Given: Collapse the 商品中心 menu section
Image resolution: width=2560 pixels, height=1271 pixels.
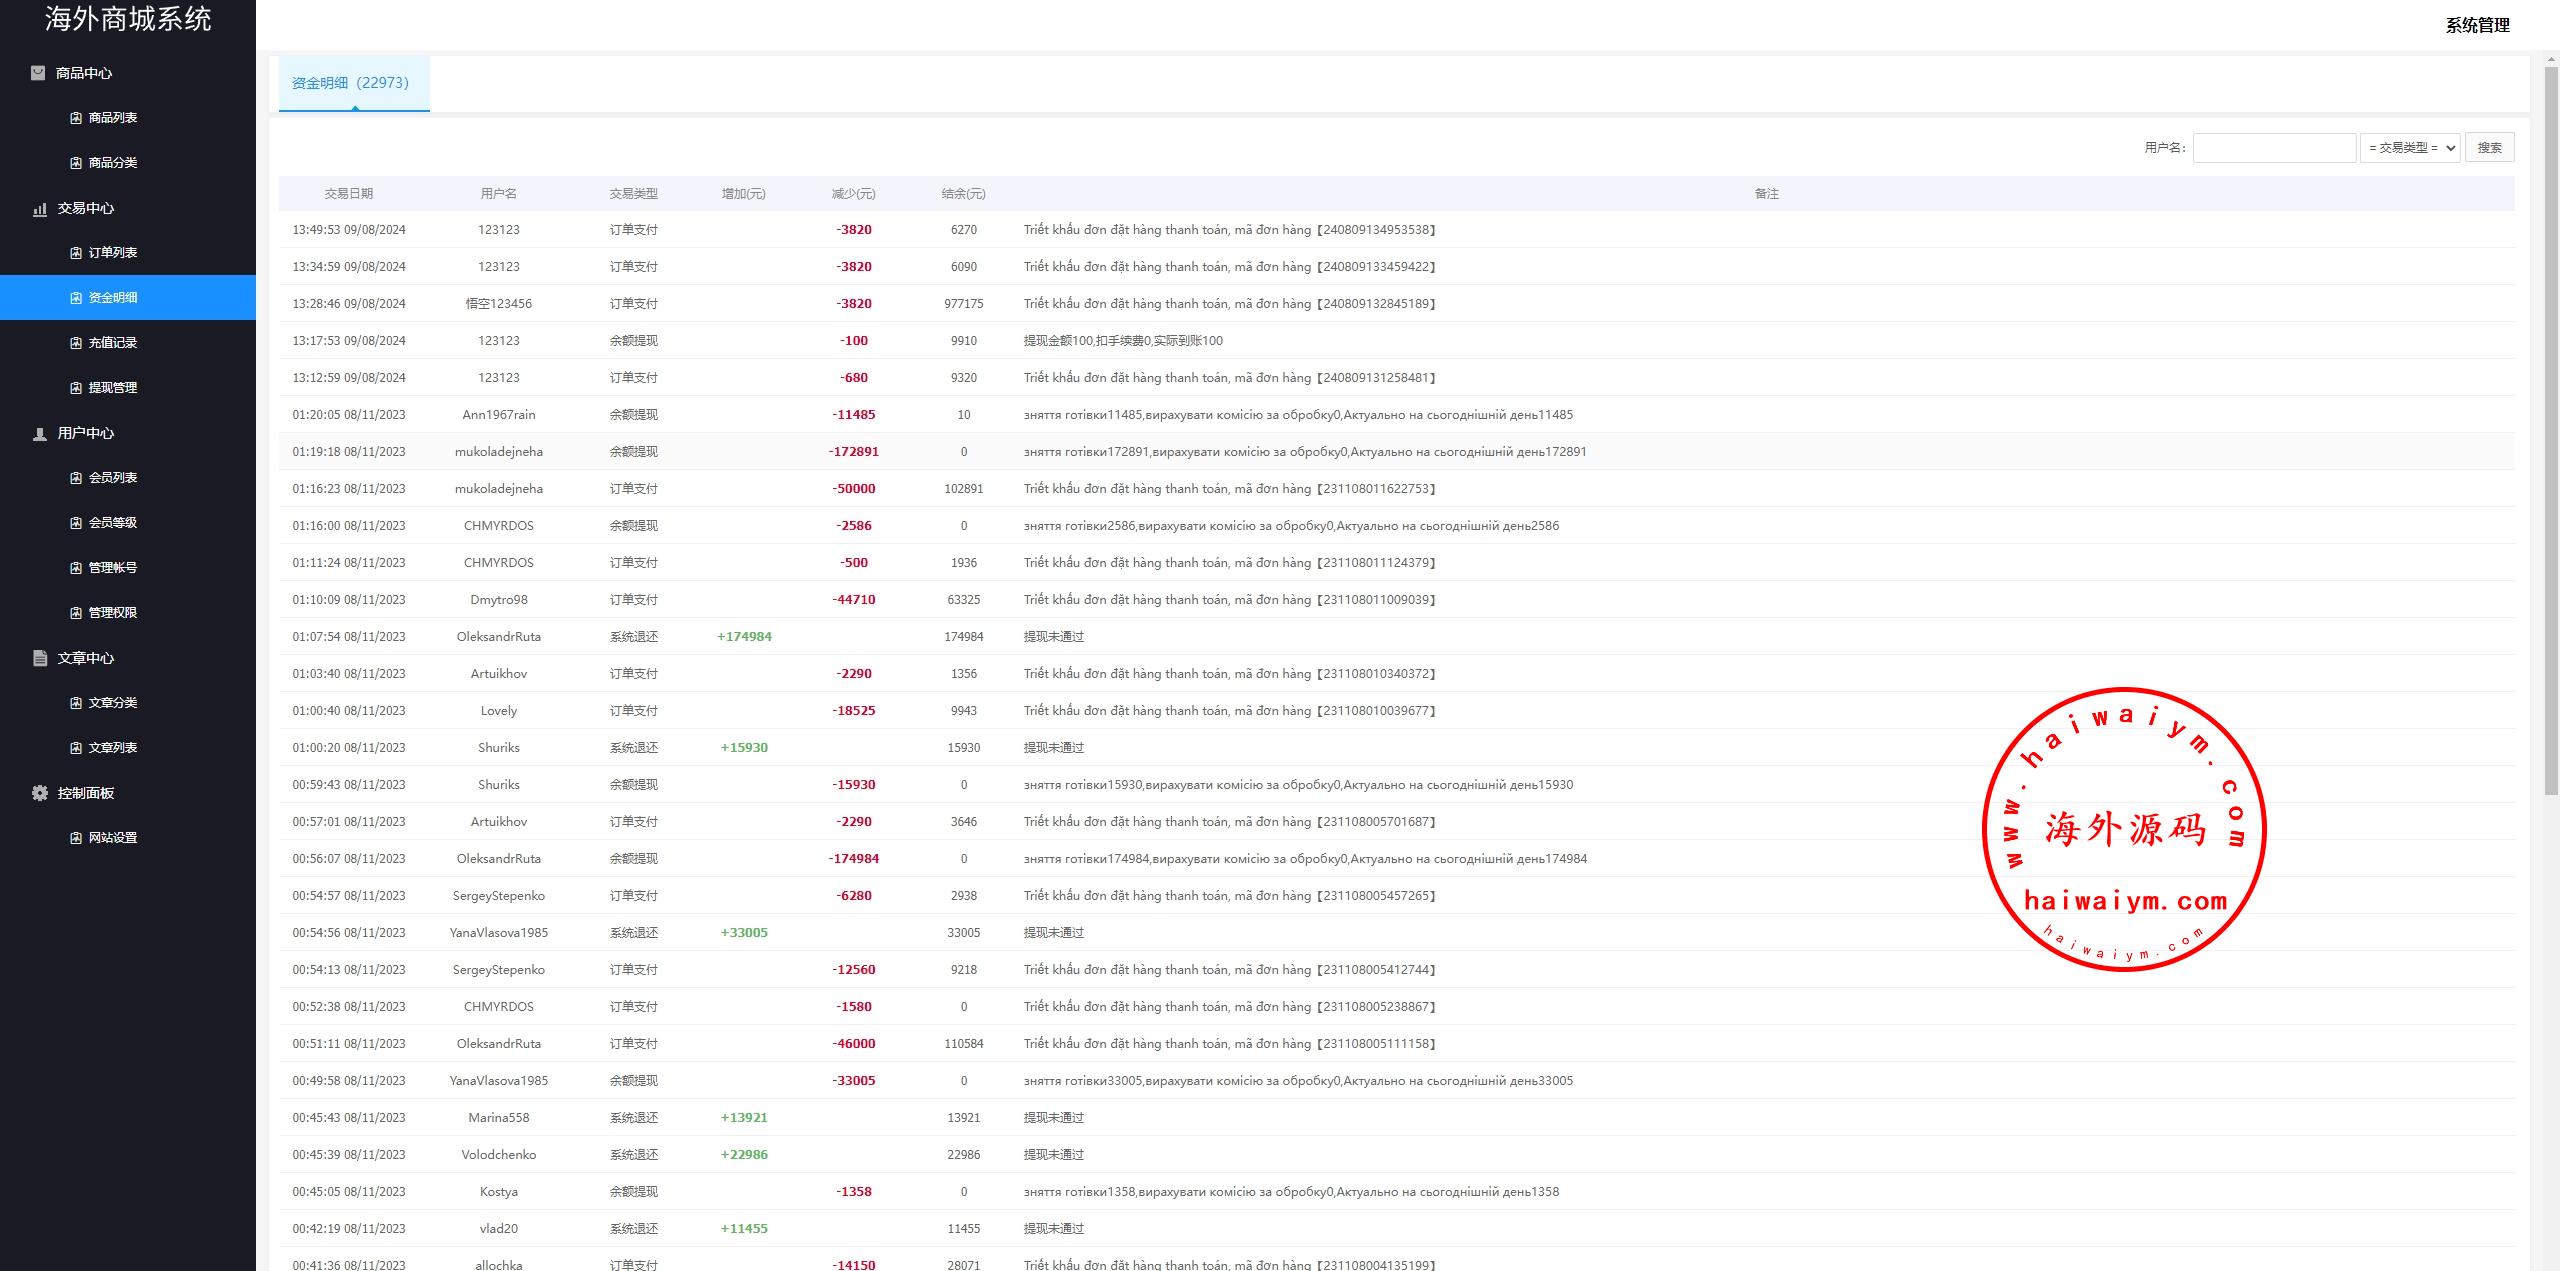Looking at the screenshot, I should tap(84, 73).
